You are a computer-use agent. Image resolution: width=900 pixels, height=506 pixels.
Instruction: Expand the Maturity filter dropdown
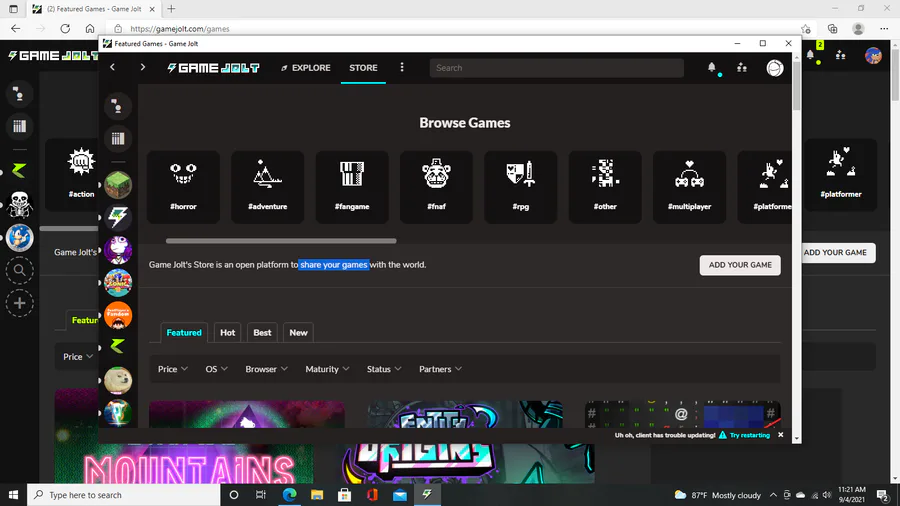(327, 369)
